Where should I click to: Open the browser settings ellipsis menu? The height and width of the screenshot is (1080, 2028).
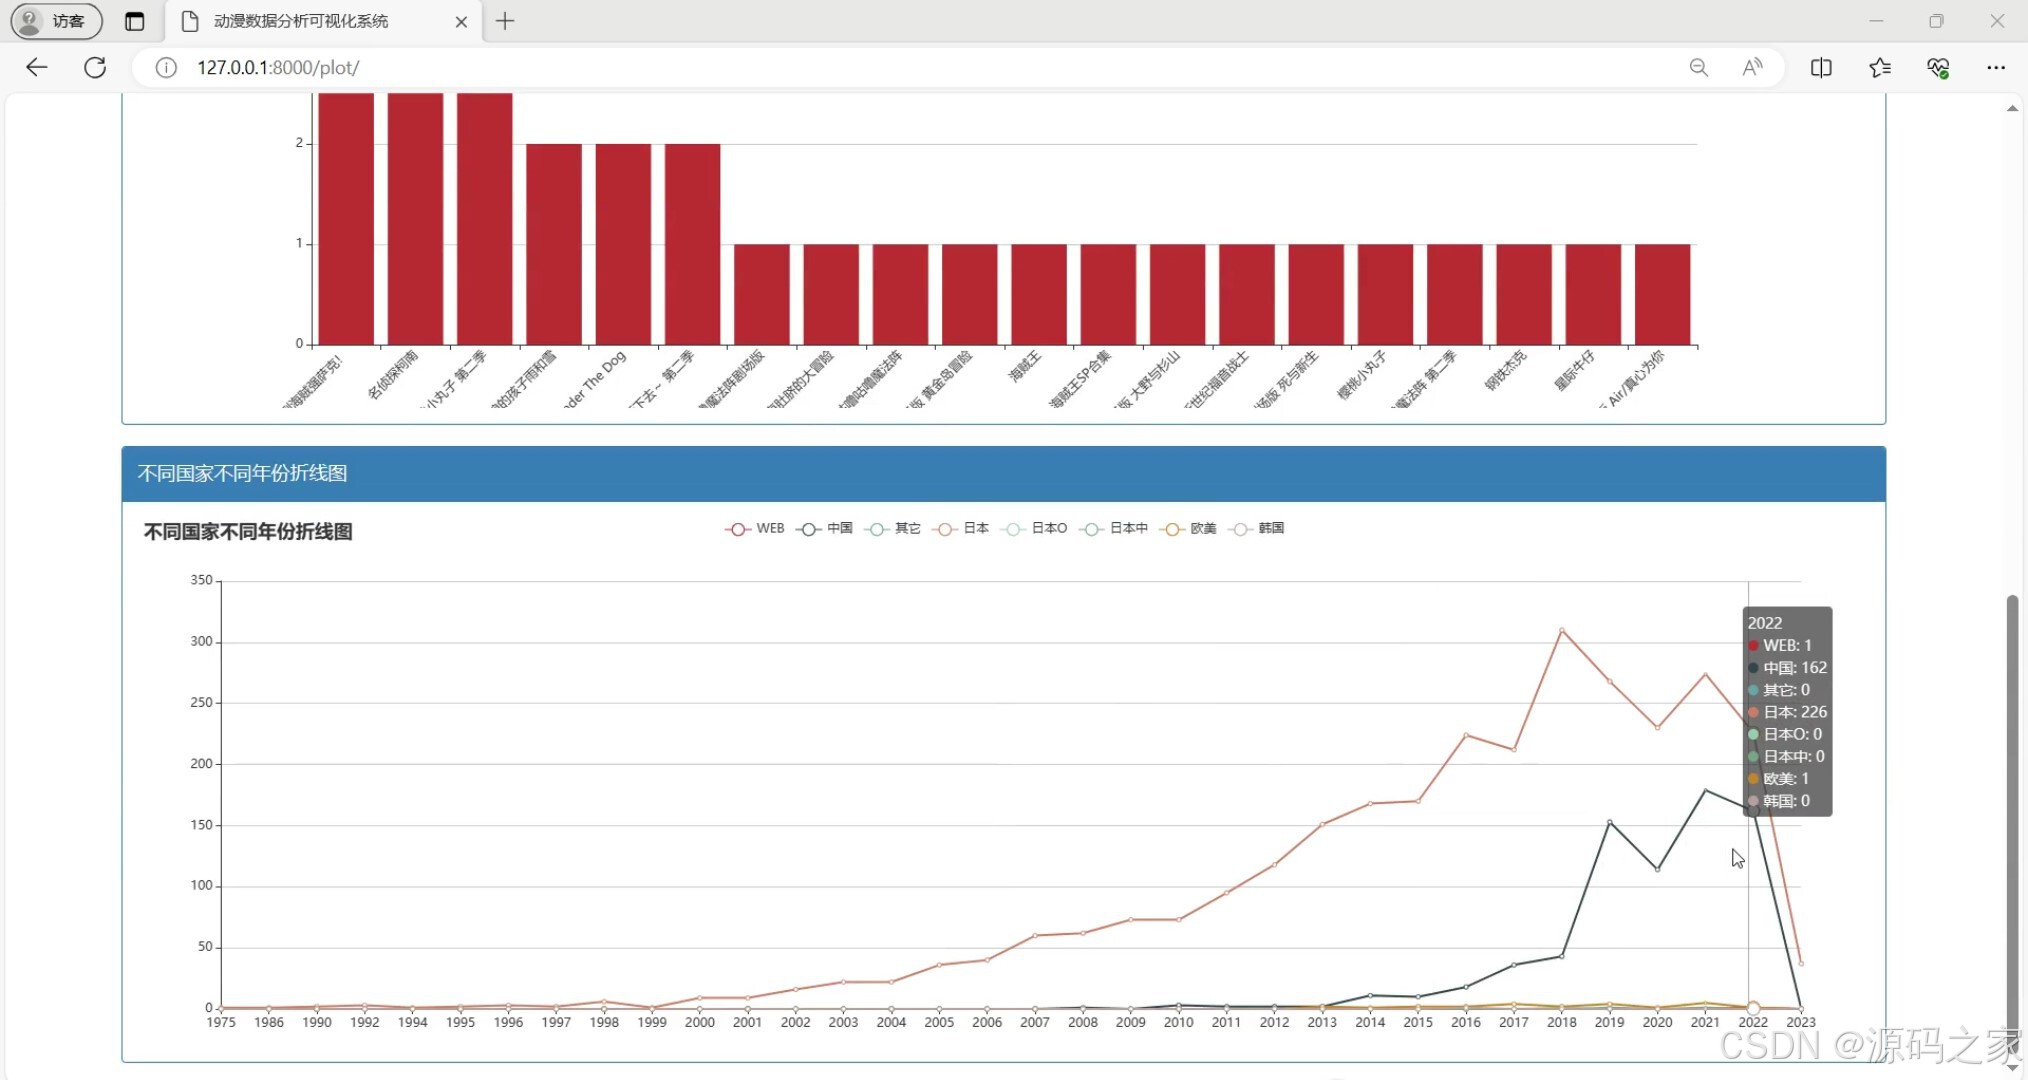point(1996,67)
